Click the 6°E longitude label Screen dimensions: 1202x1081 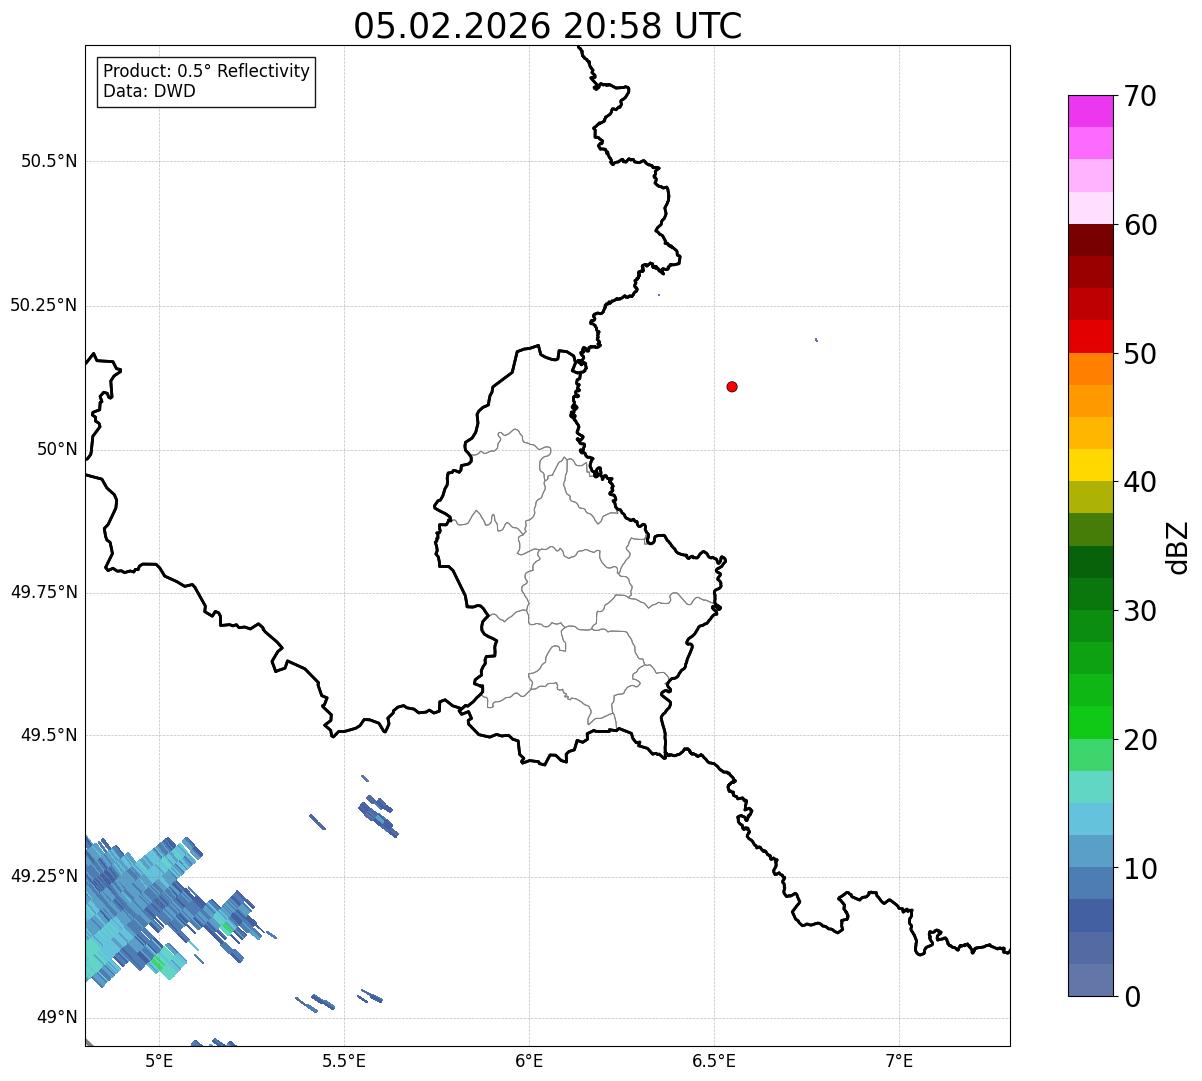tap(529, 1060)
